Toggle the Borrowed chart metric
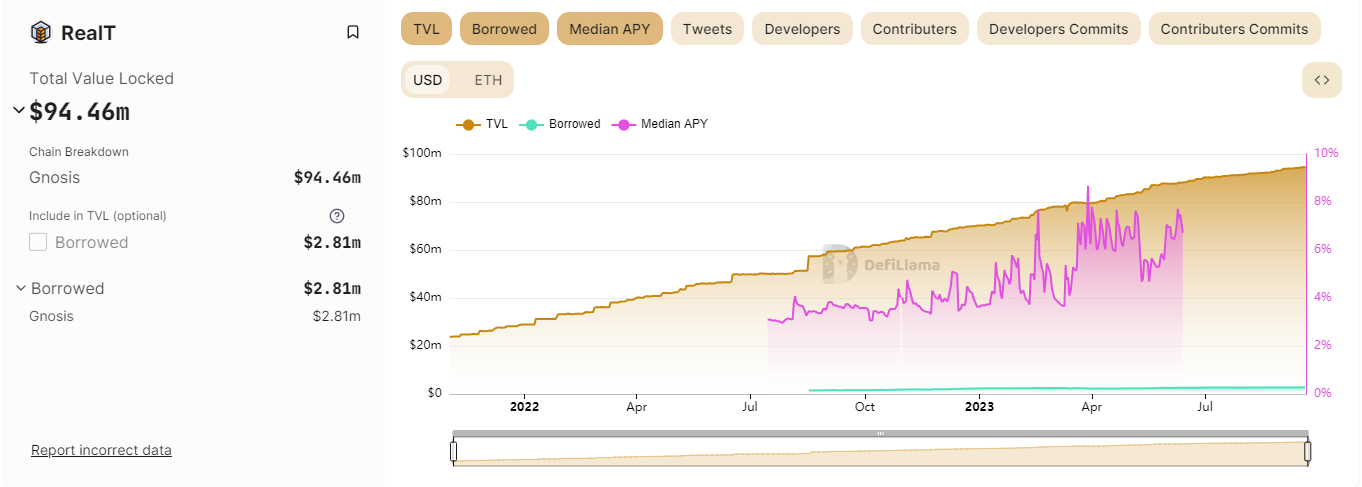 pyautogui.click(x=504, y=29)
